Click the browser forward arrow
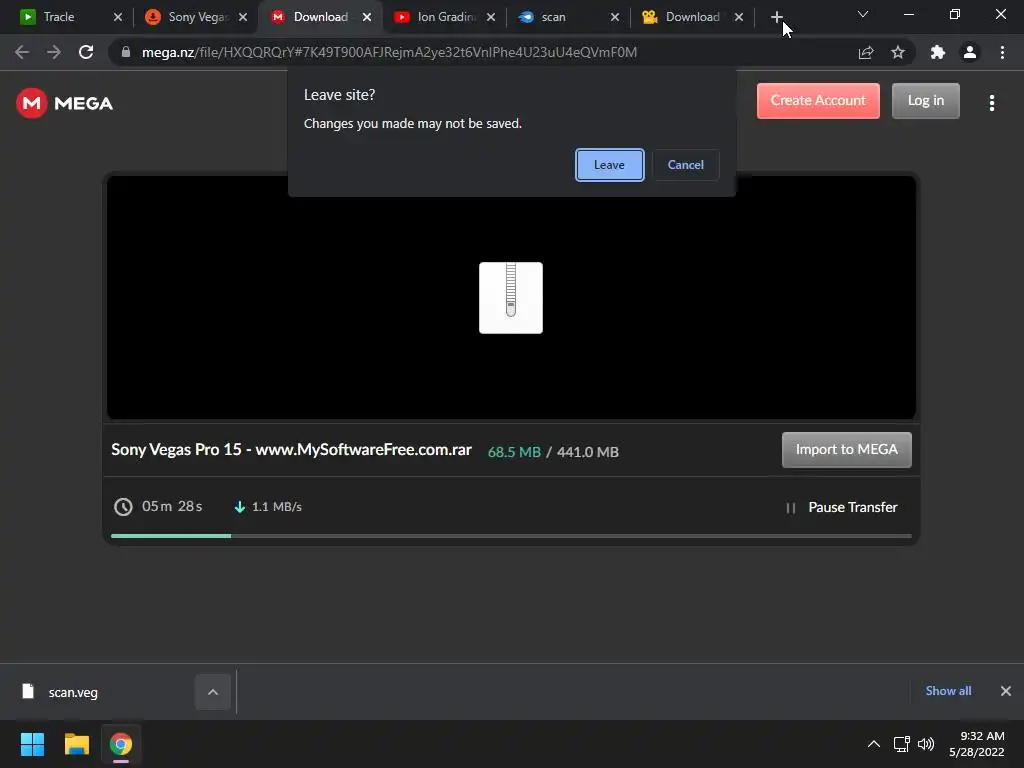1024x768 pixels. click(x=54, y=52)
